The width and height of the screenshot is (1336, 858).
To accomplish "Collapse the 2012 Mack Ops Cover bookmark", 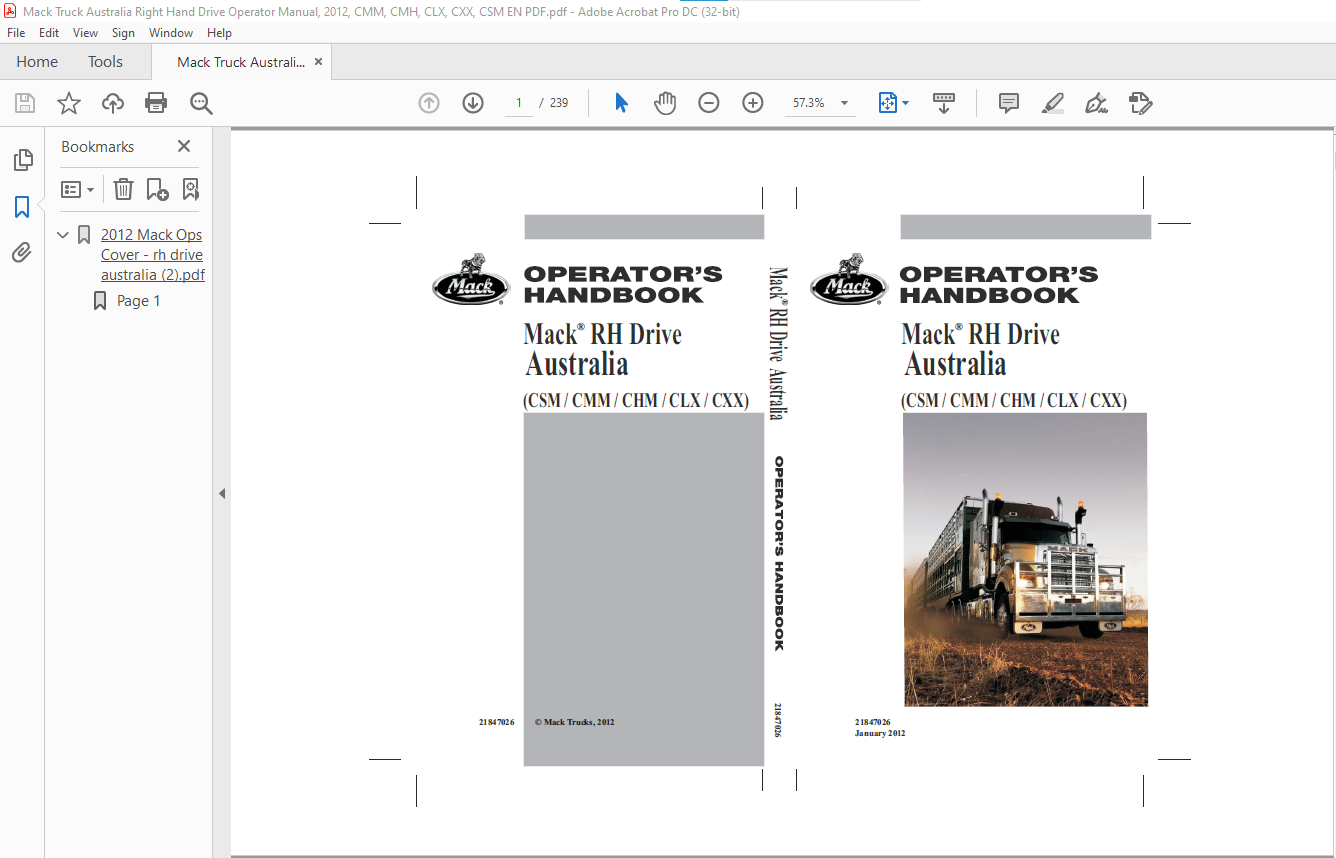I will 64,235.
